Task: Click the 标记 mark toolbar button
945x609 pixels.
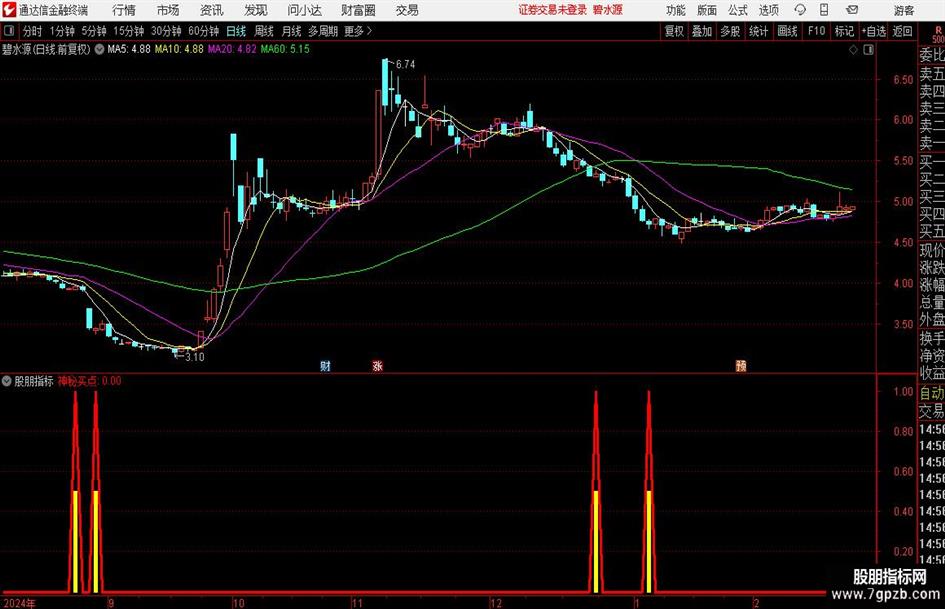Action: (844, 31)
